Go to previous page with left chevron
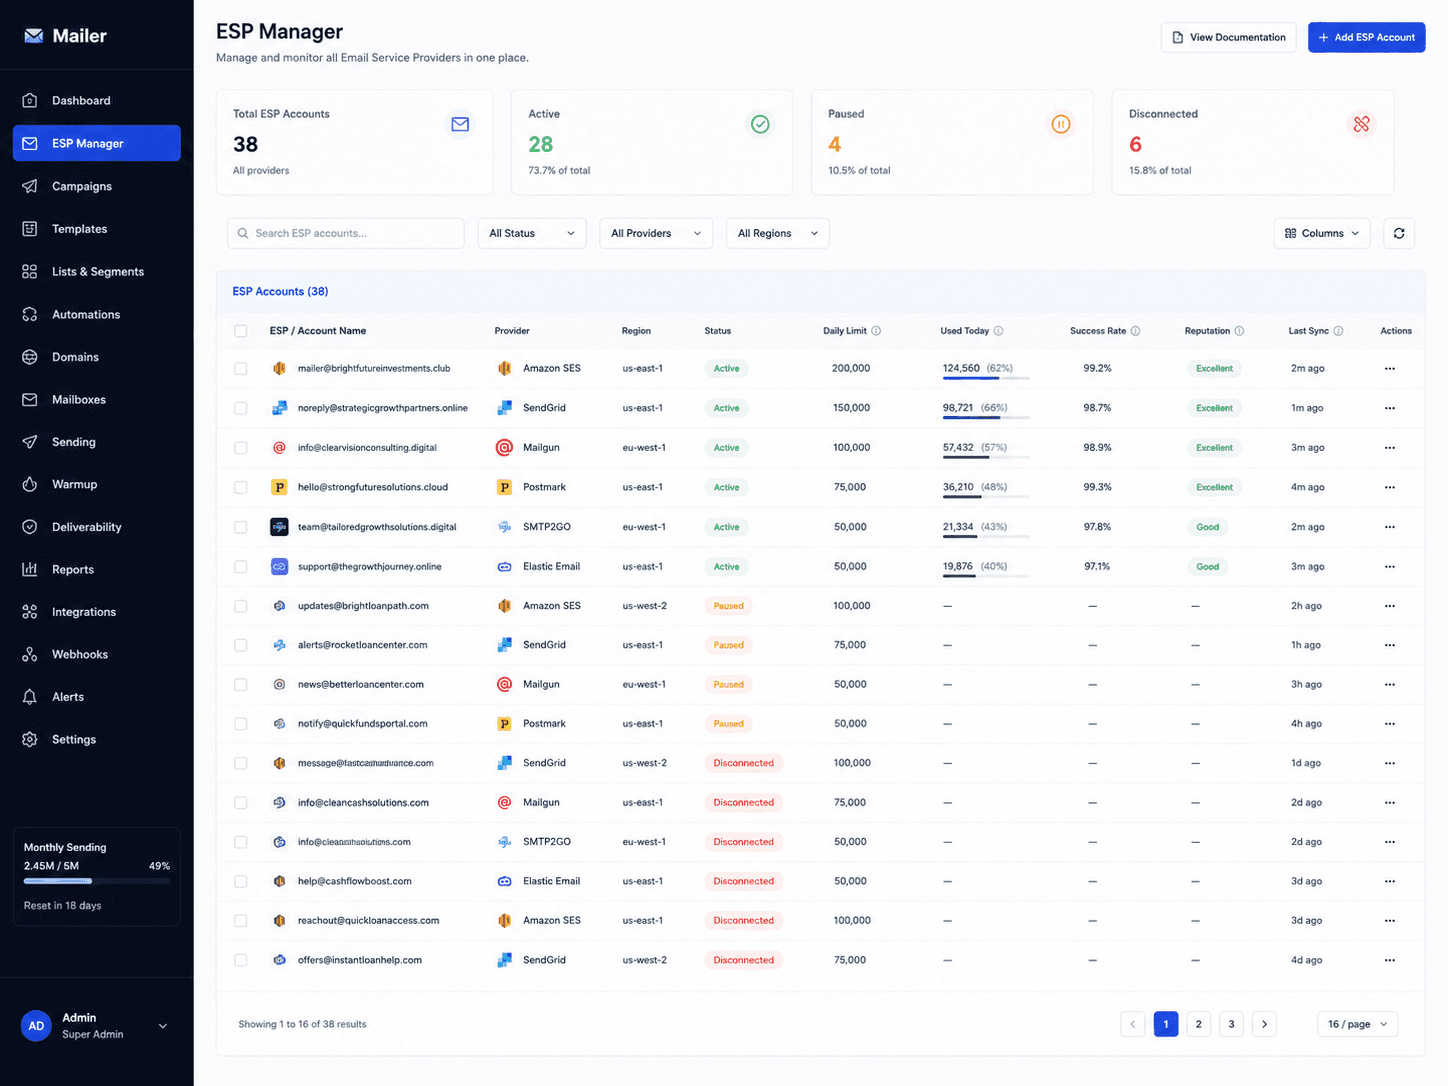The width and height of the screenshot is (1448, 1086). point(1133,1024)
